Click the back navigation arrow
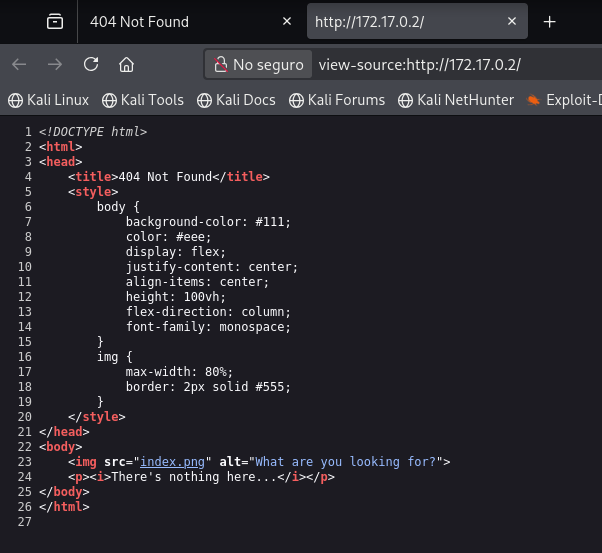602x553 pixels. pyautogui.click(x=19, y=65)
